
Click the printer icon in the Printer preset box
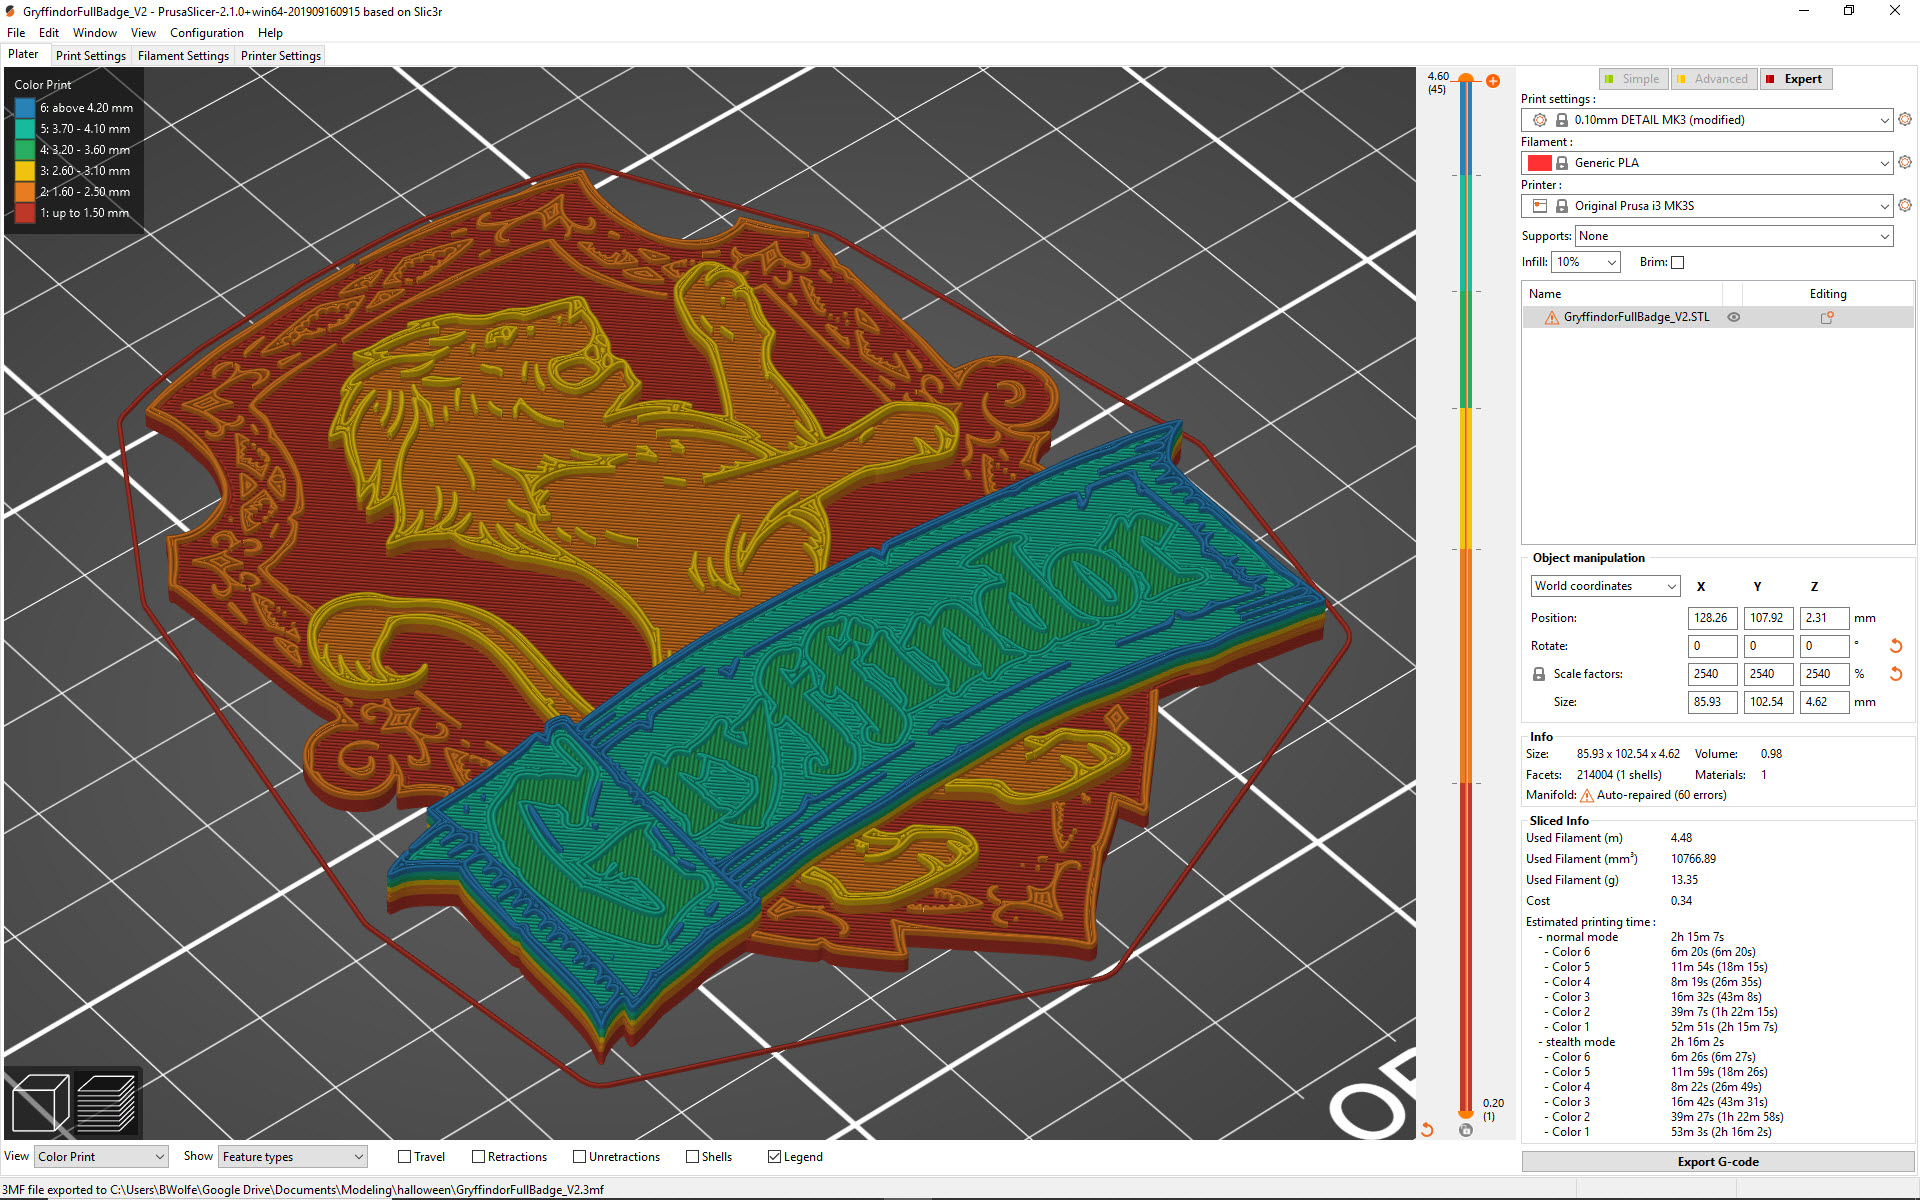1540,206
